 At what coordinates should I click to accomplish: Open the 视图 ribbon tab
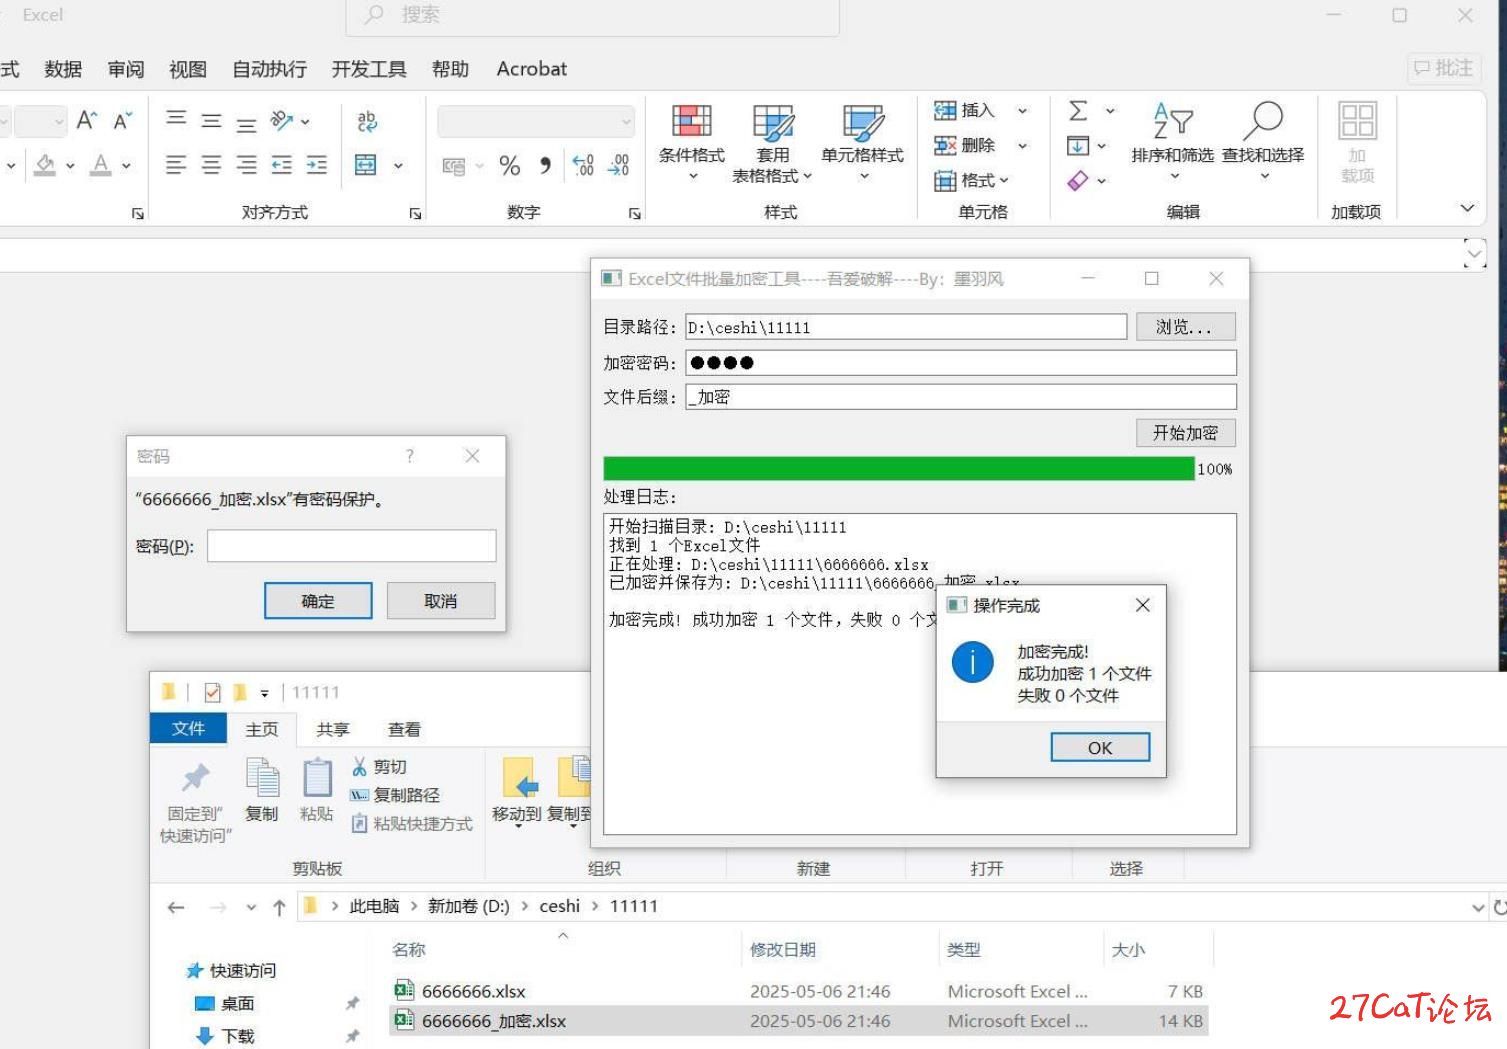[188, 69]
